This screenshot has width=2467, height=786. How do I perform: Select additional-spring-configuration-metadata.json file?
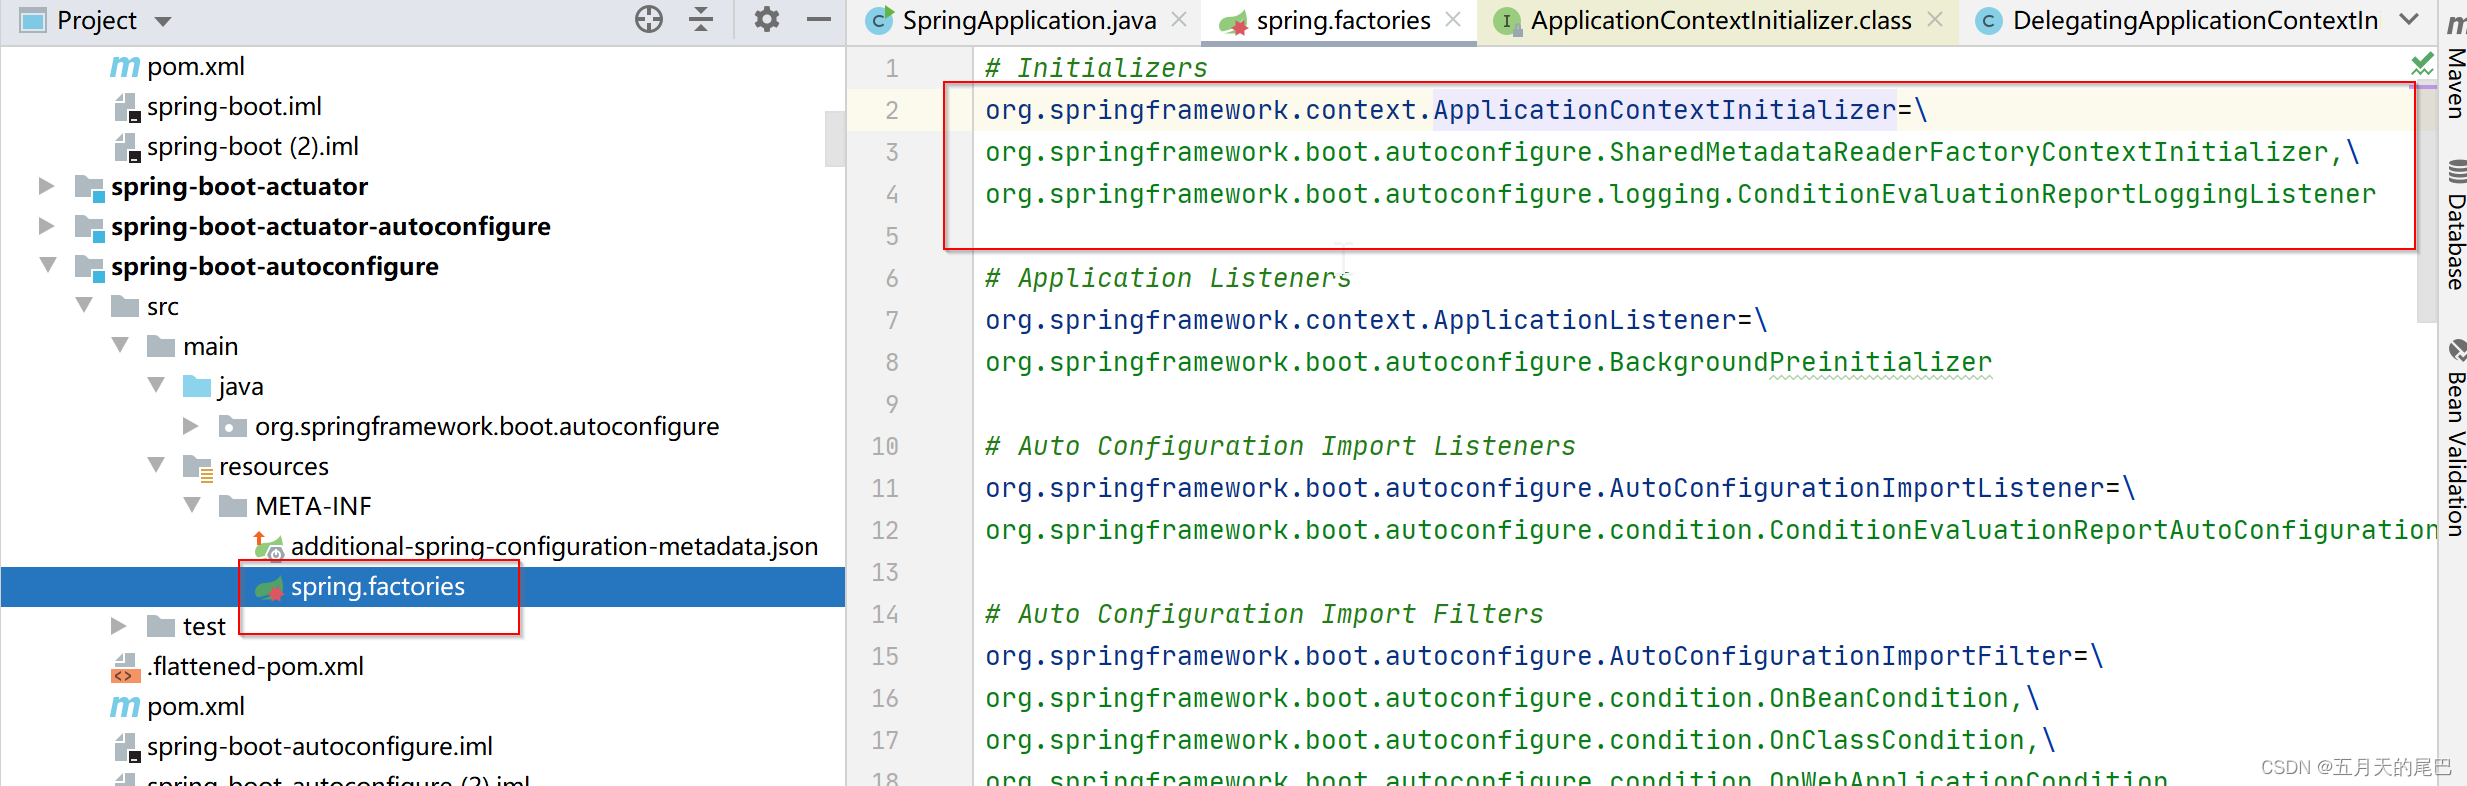tap(554, 546)
